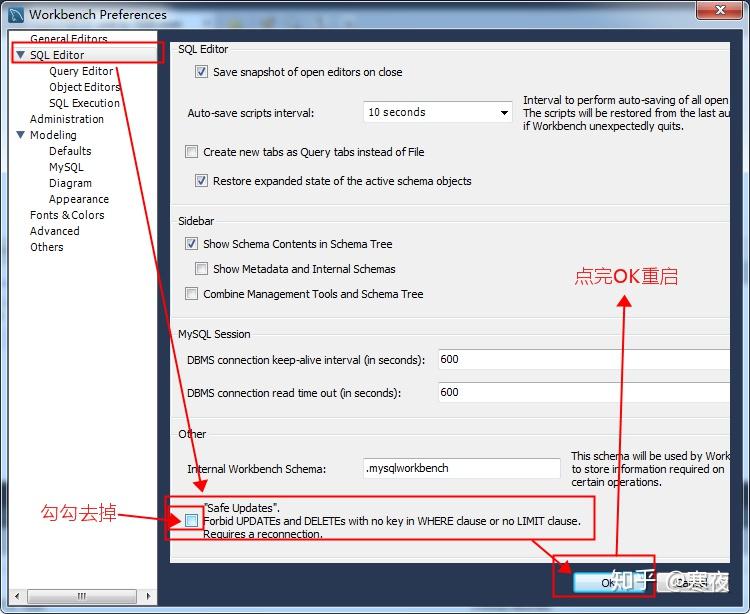Toggle Save snapshot of open editors checkbox

point(201,72)
